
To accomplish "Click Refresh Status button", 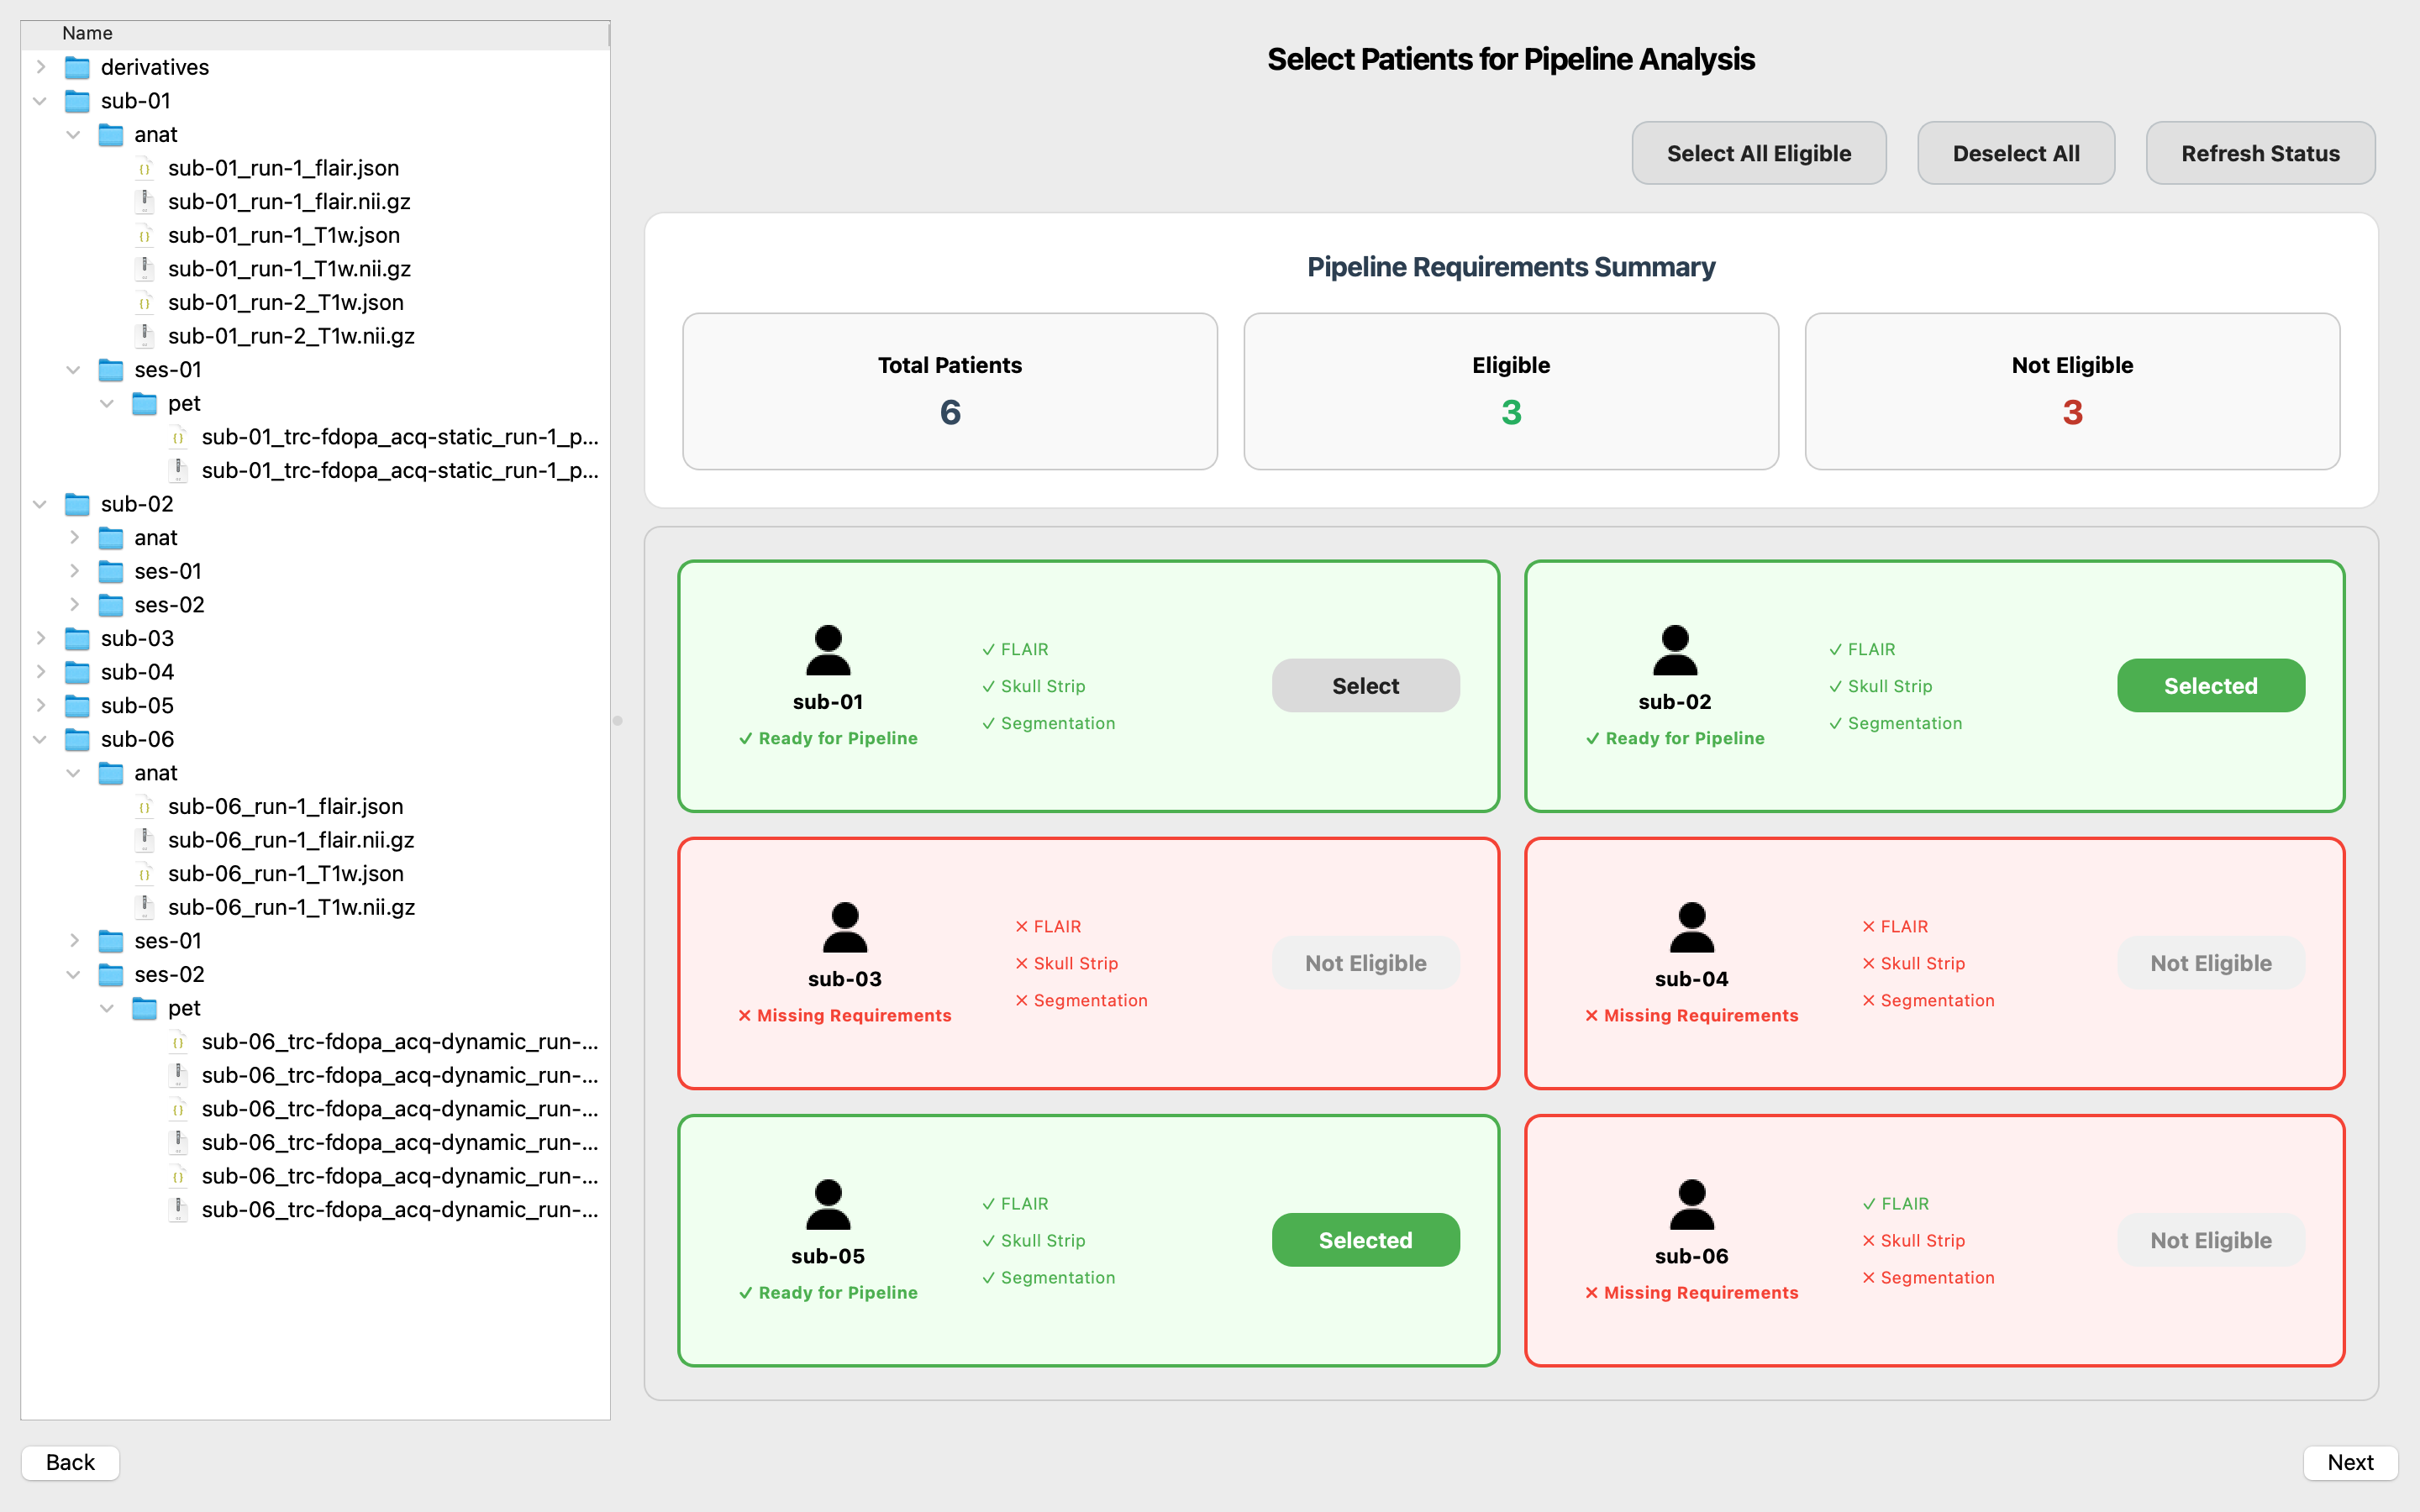I will click(2260, 153).
